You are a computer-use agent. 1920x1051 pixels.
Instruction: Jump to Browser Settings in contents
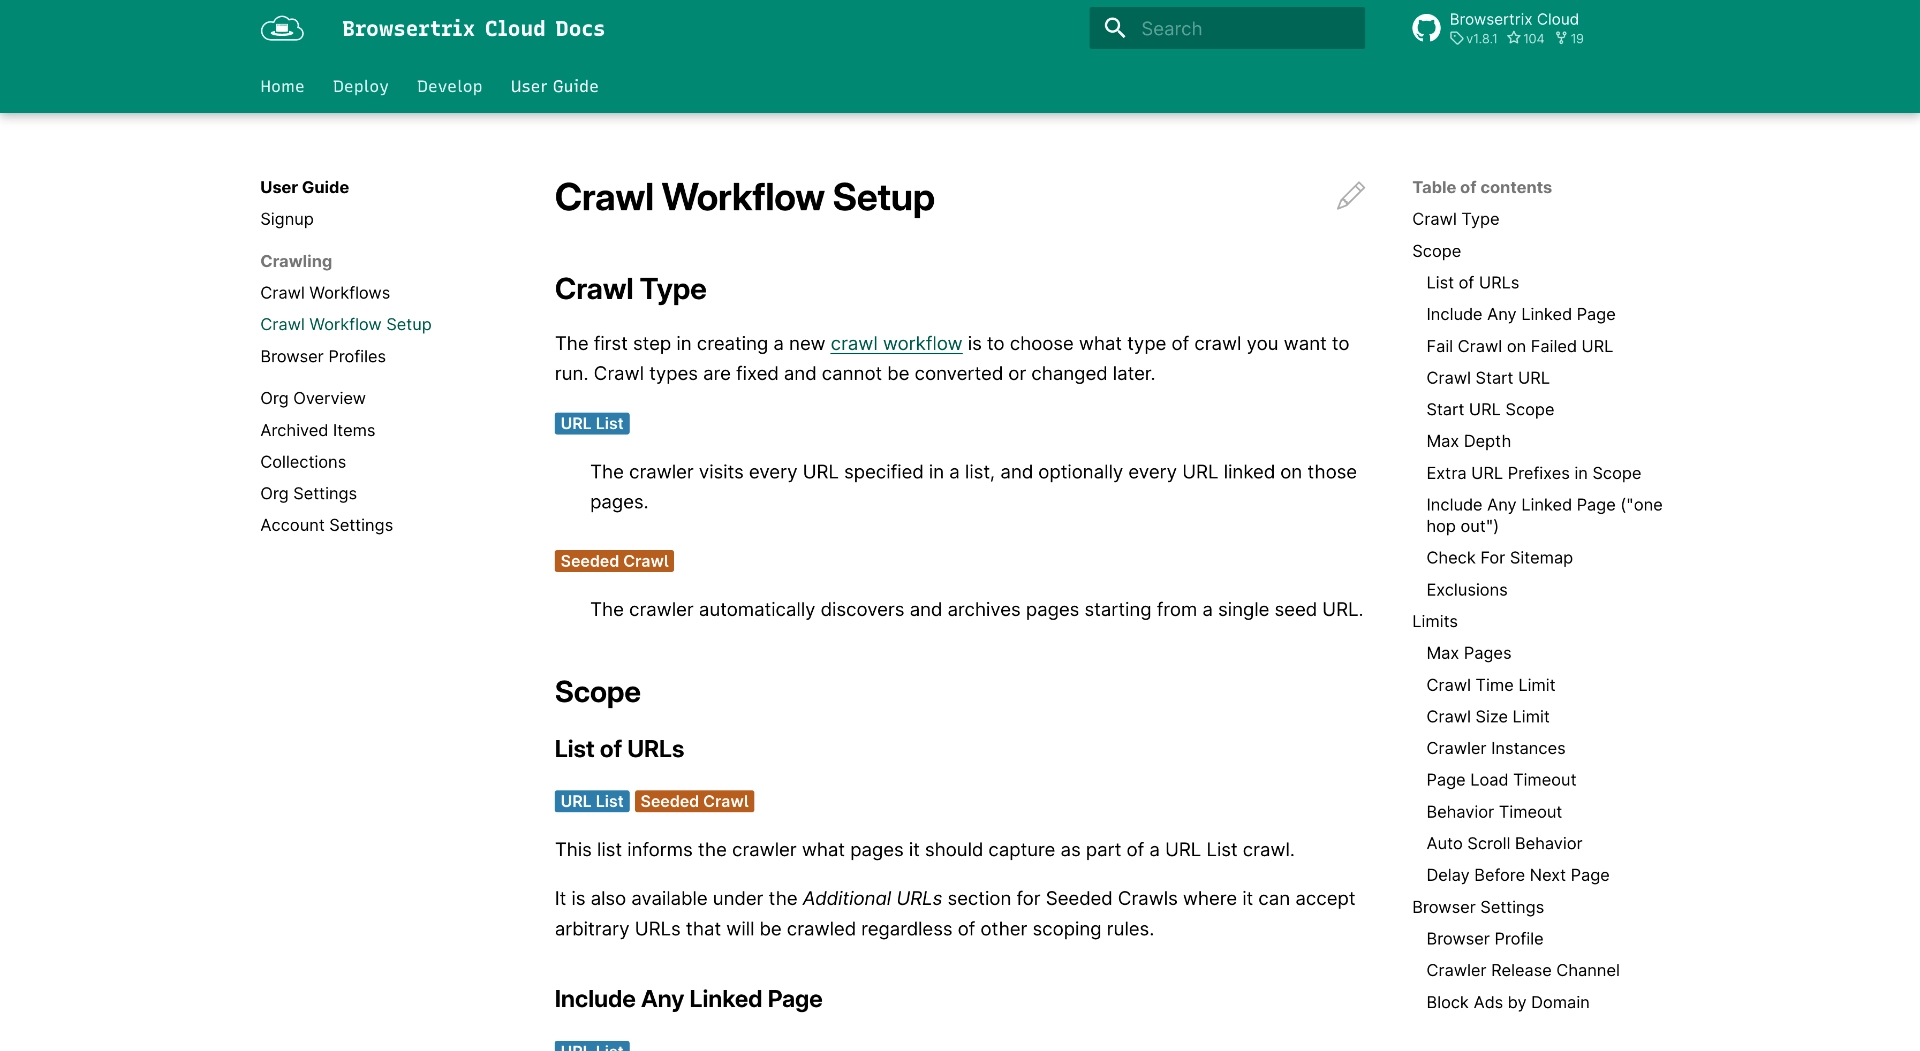[x=1477, y=907]
